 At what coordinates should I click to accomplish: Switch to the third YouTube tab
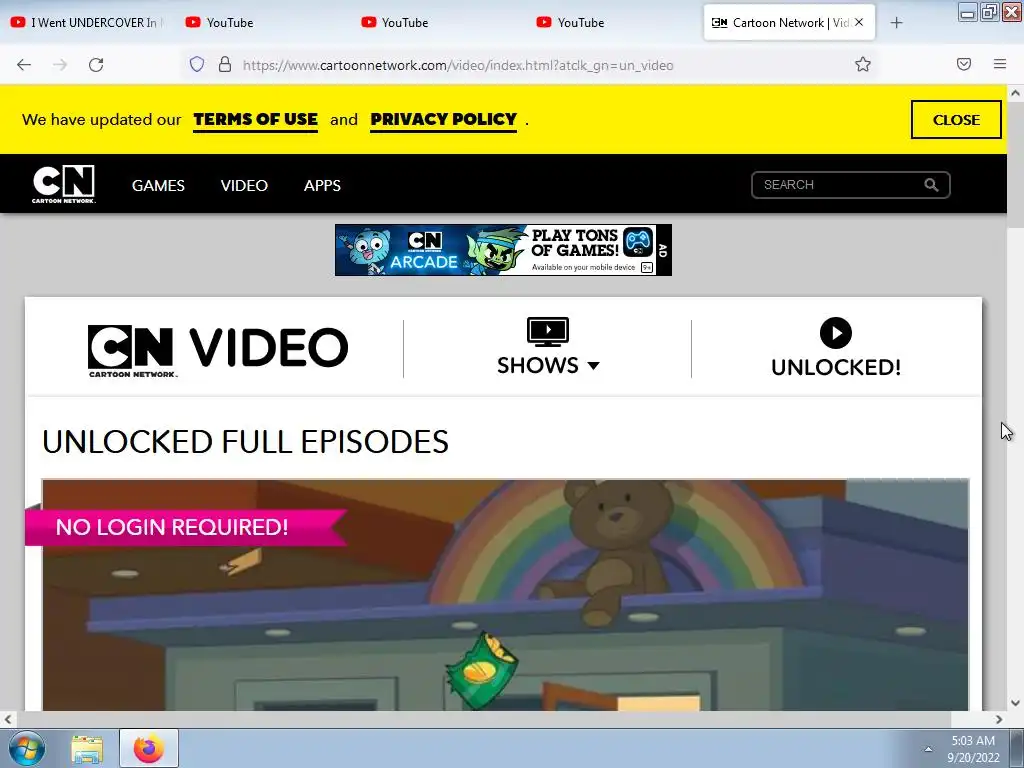tap(438, 23)
